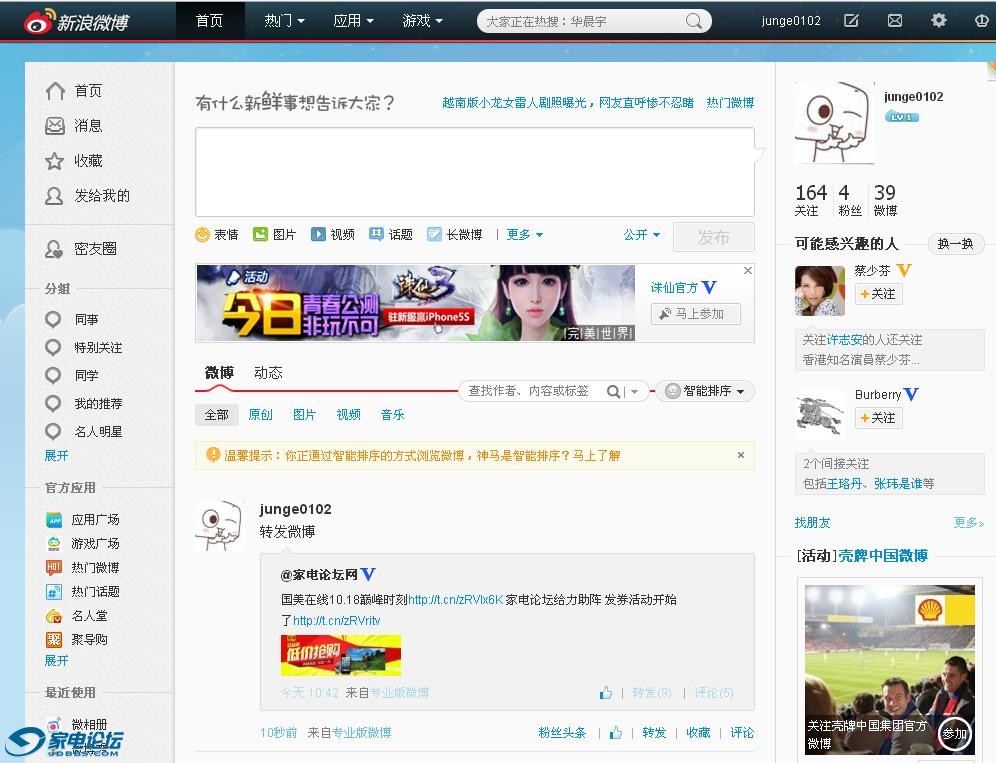Click the 发布 publish button
This screenshot has height=763, width=996.
pyautogui.click(x=713, y=238)
